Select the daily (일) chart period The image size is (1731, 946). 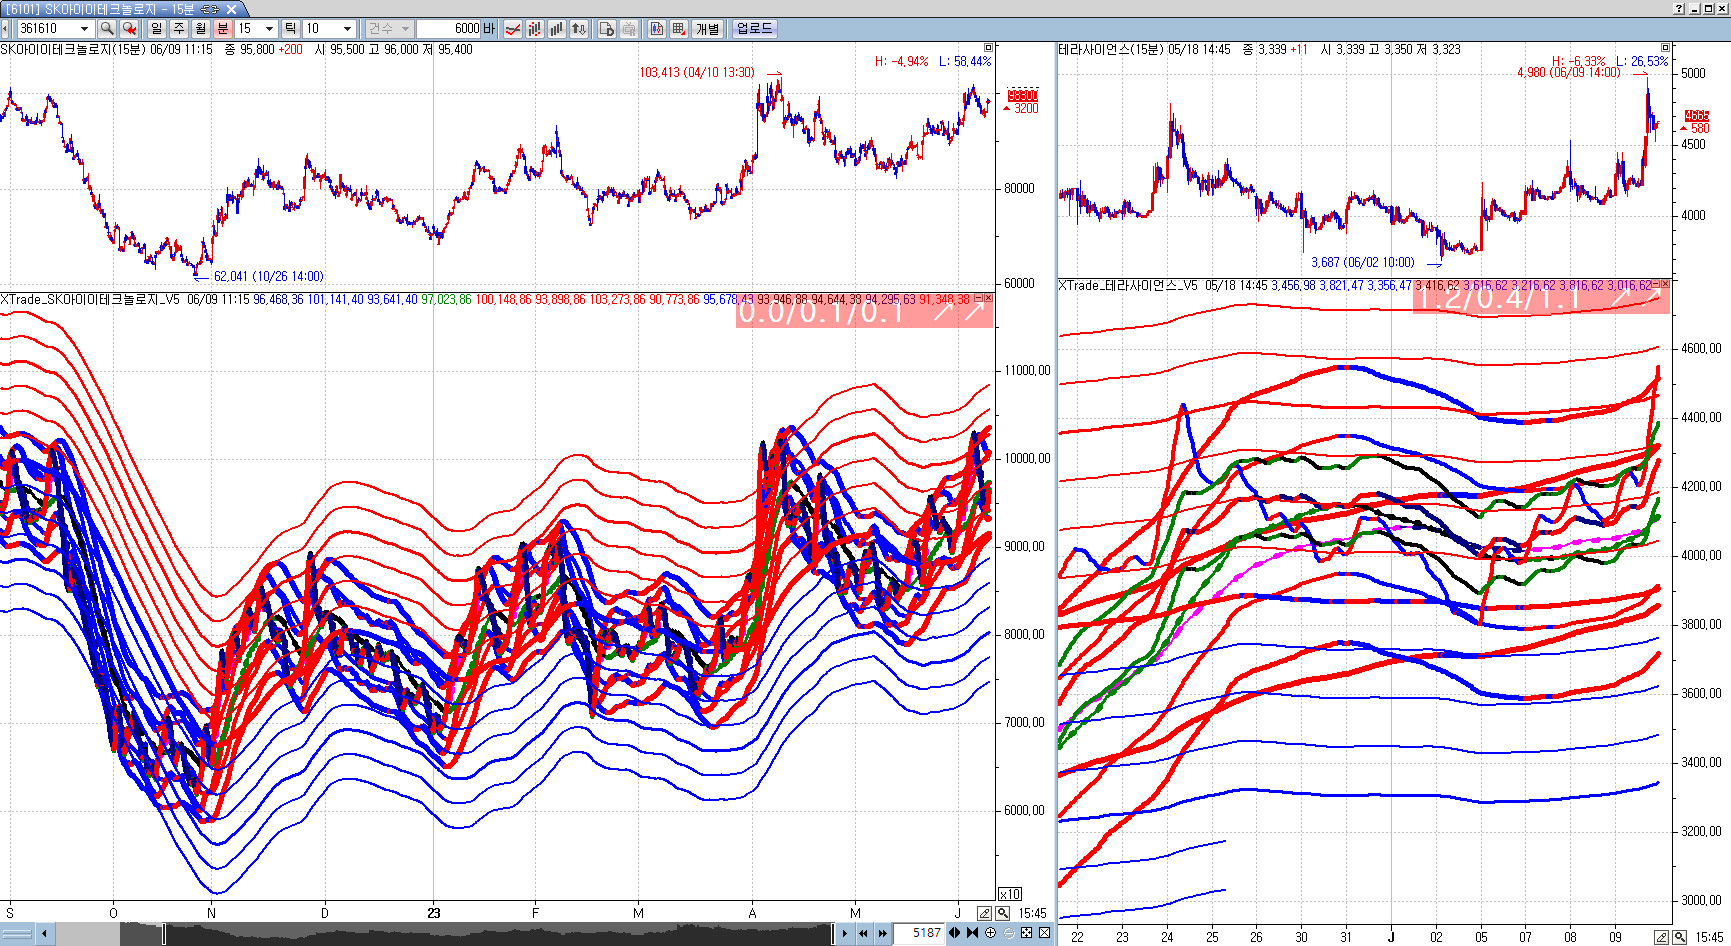(157, 29)
